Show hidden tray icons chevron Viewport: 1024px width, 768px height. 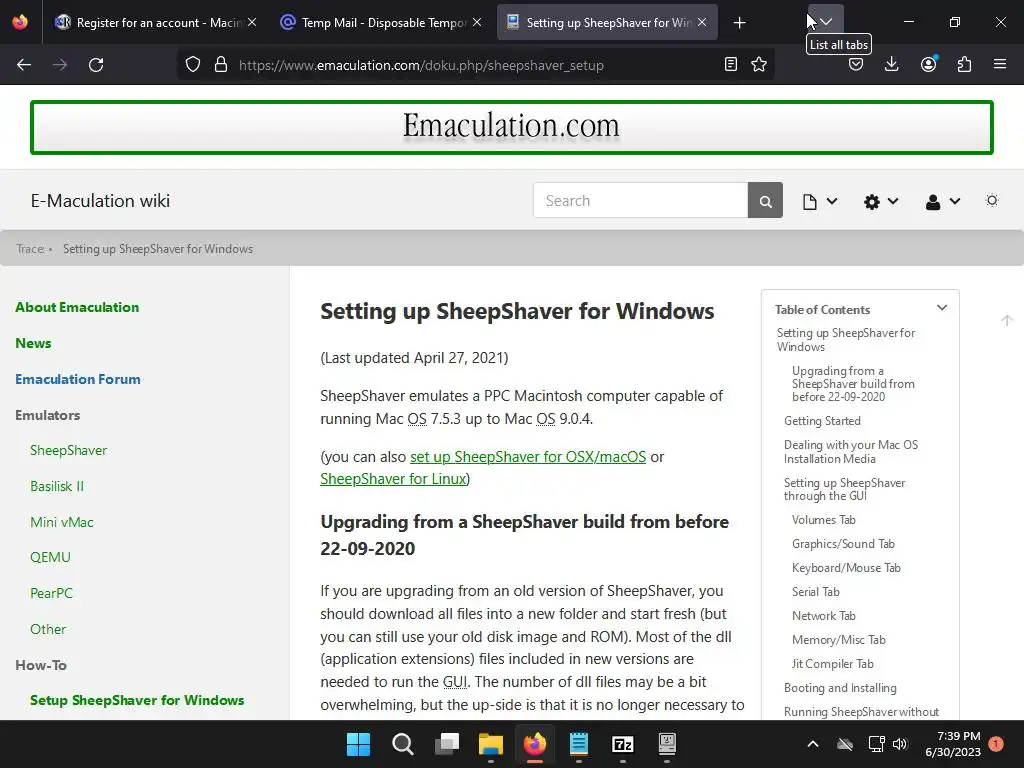coord(813,744)
